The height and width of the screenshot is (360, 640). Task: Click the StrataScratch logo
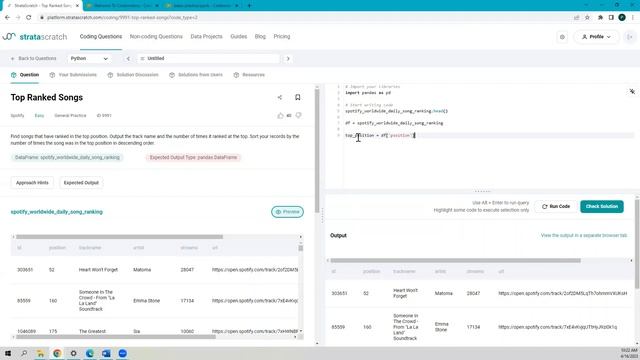[35, 37]
